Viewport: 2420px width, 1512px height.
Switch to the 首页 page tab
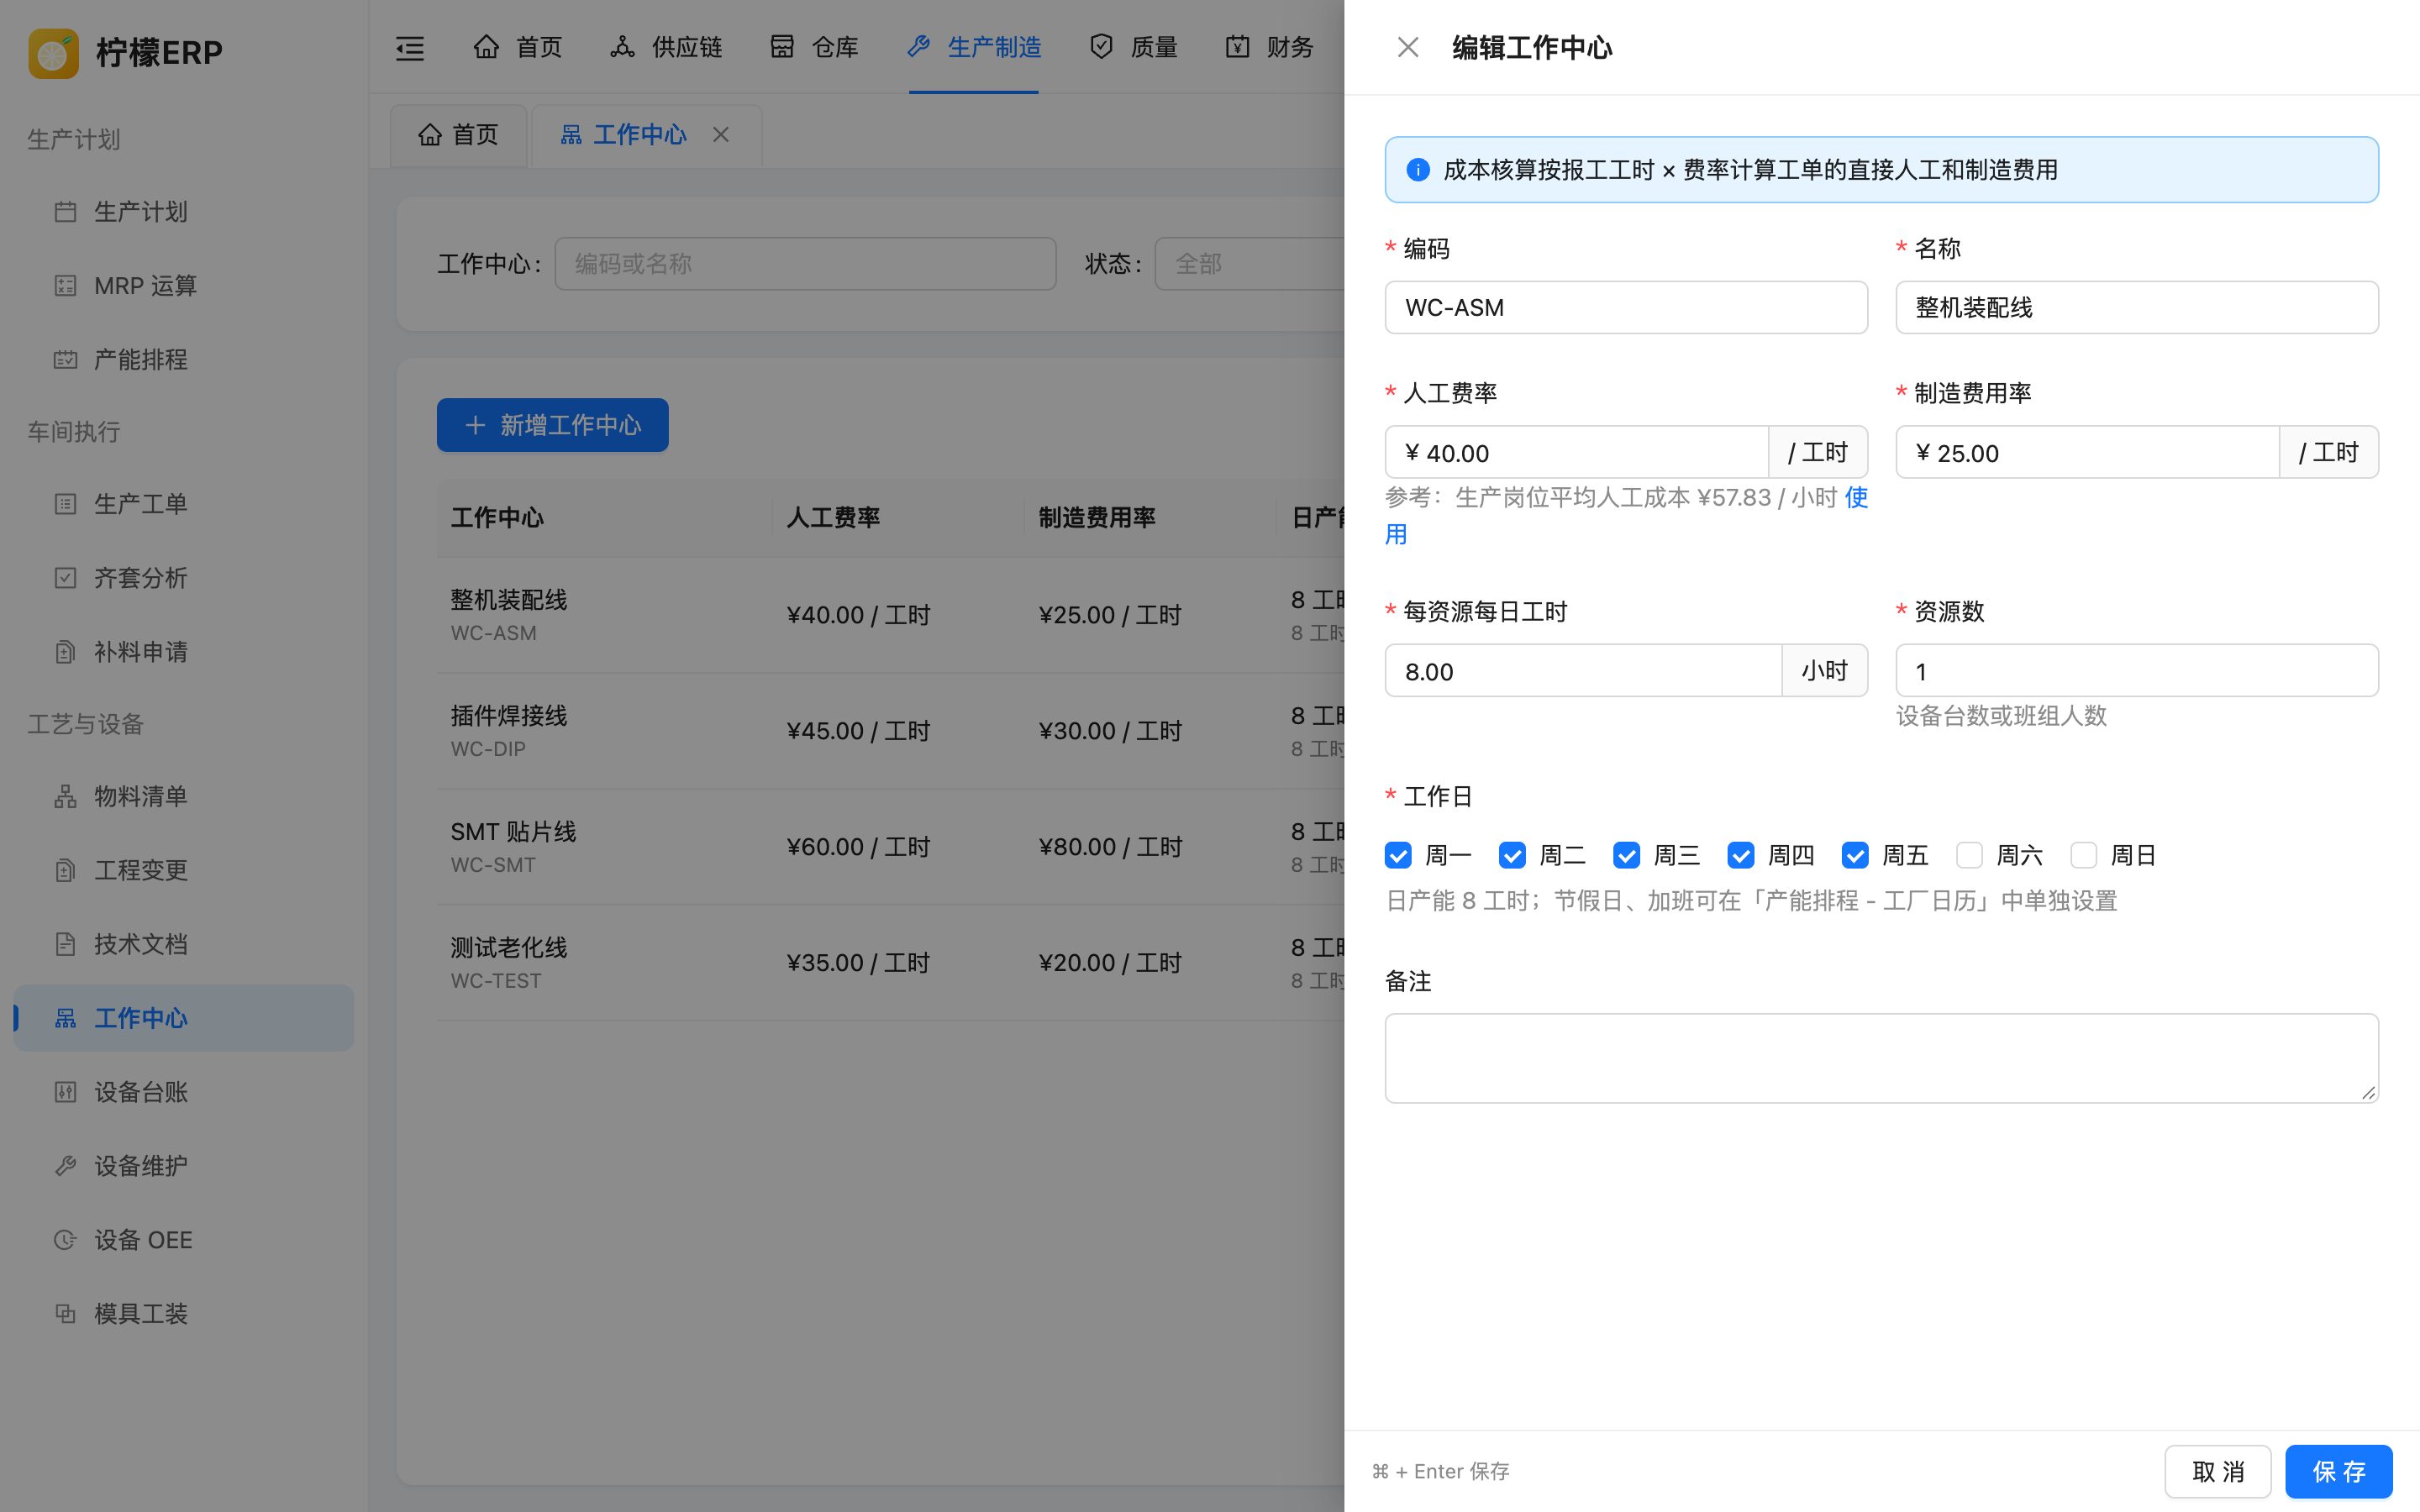point(458,135)
